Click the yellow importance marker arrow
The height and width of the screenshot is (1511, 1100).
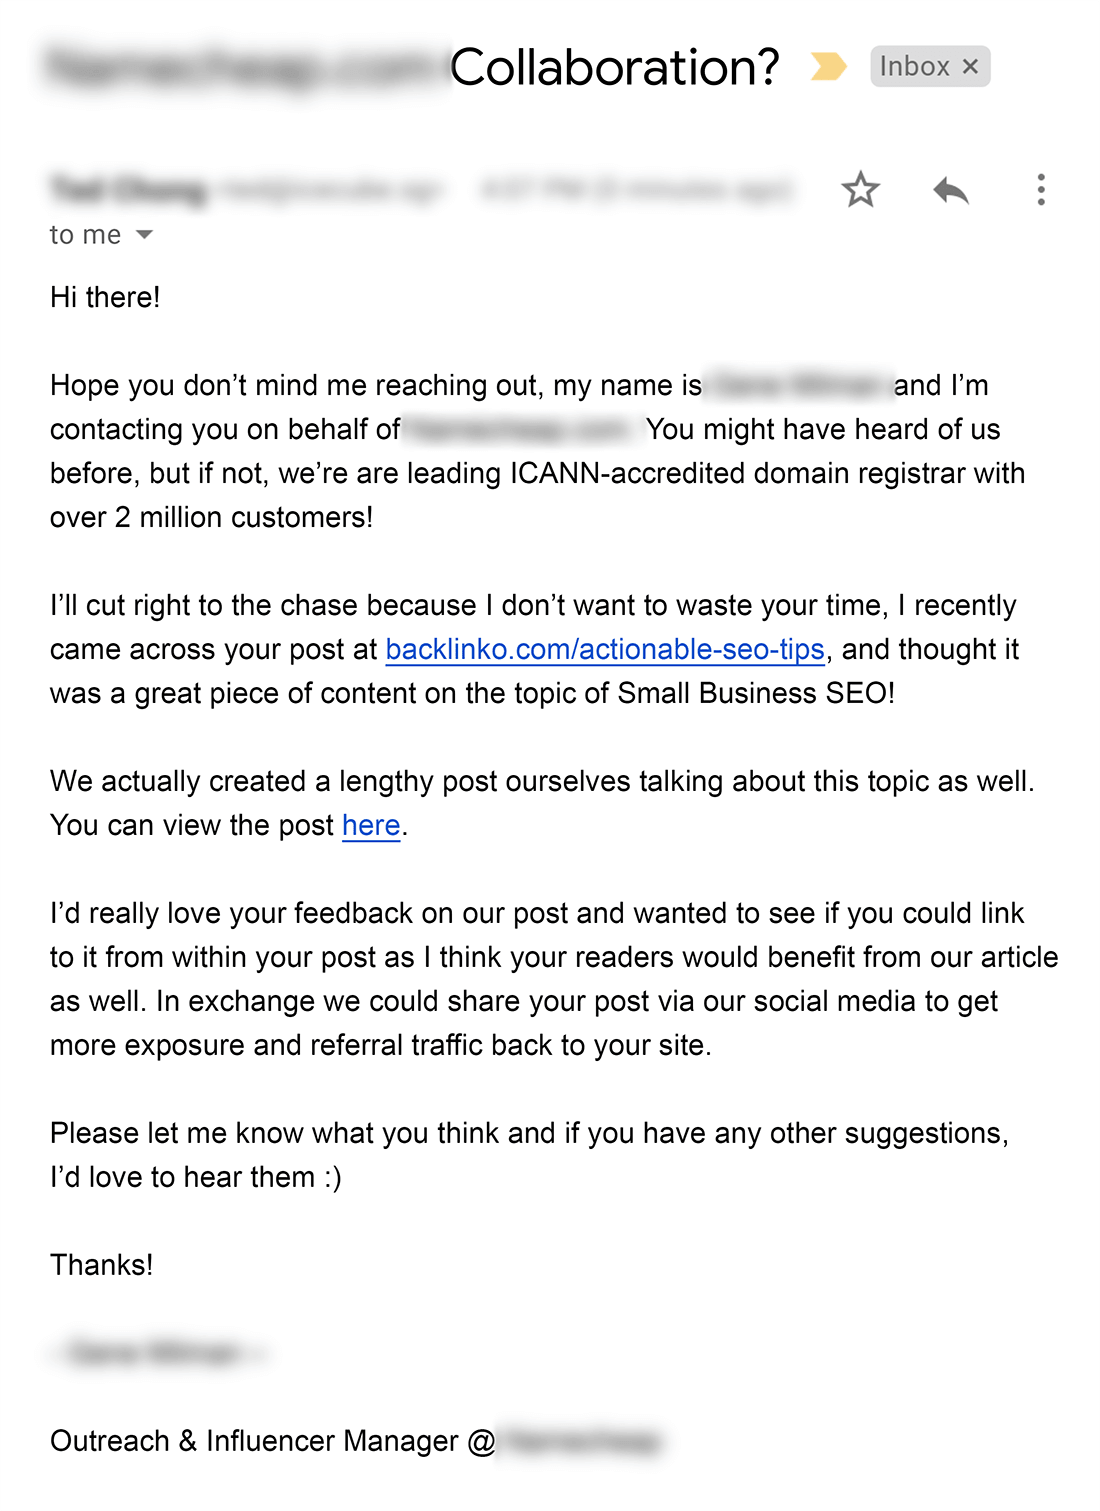click(x=827, y=66)
